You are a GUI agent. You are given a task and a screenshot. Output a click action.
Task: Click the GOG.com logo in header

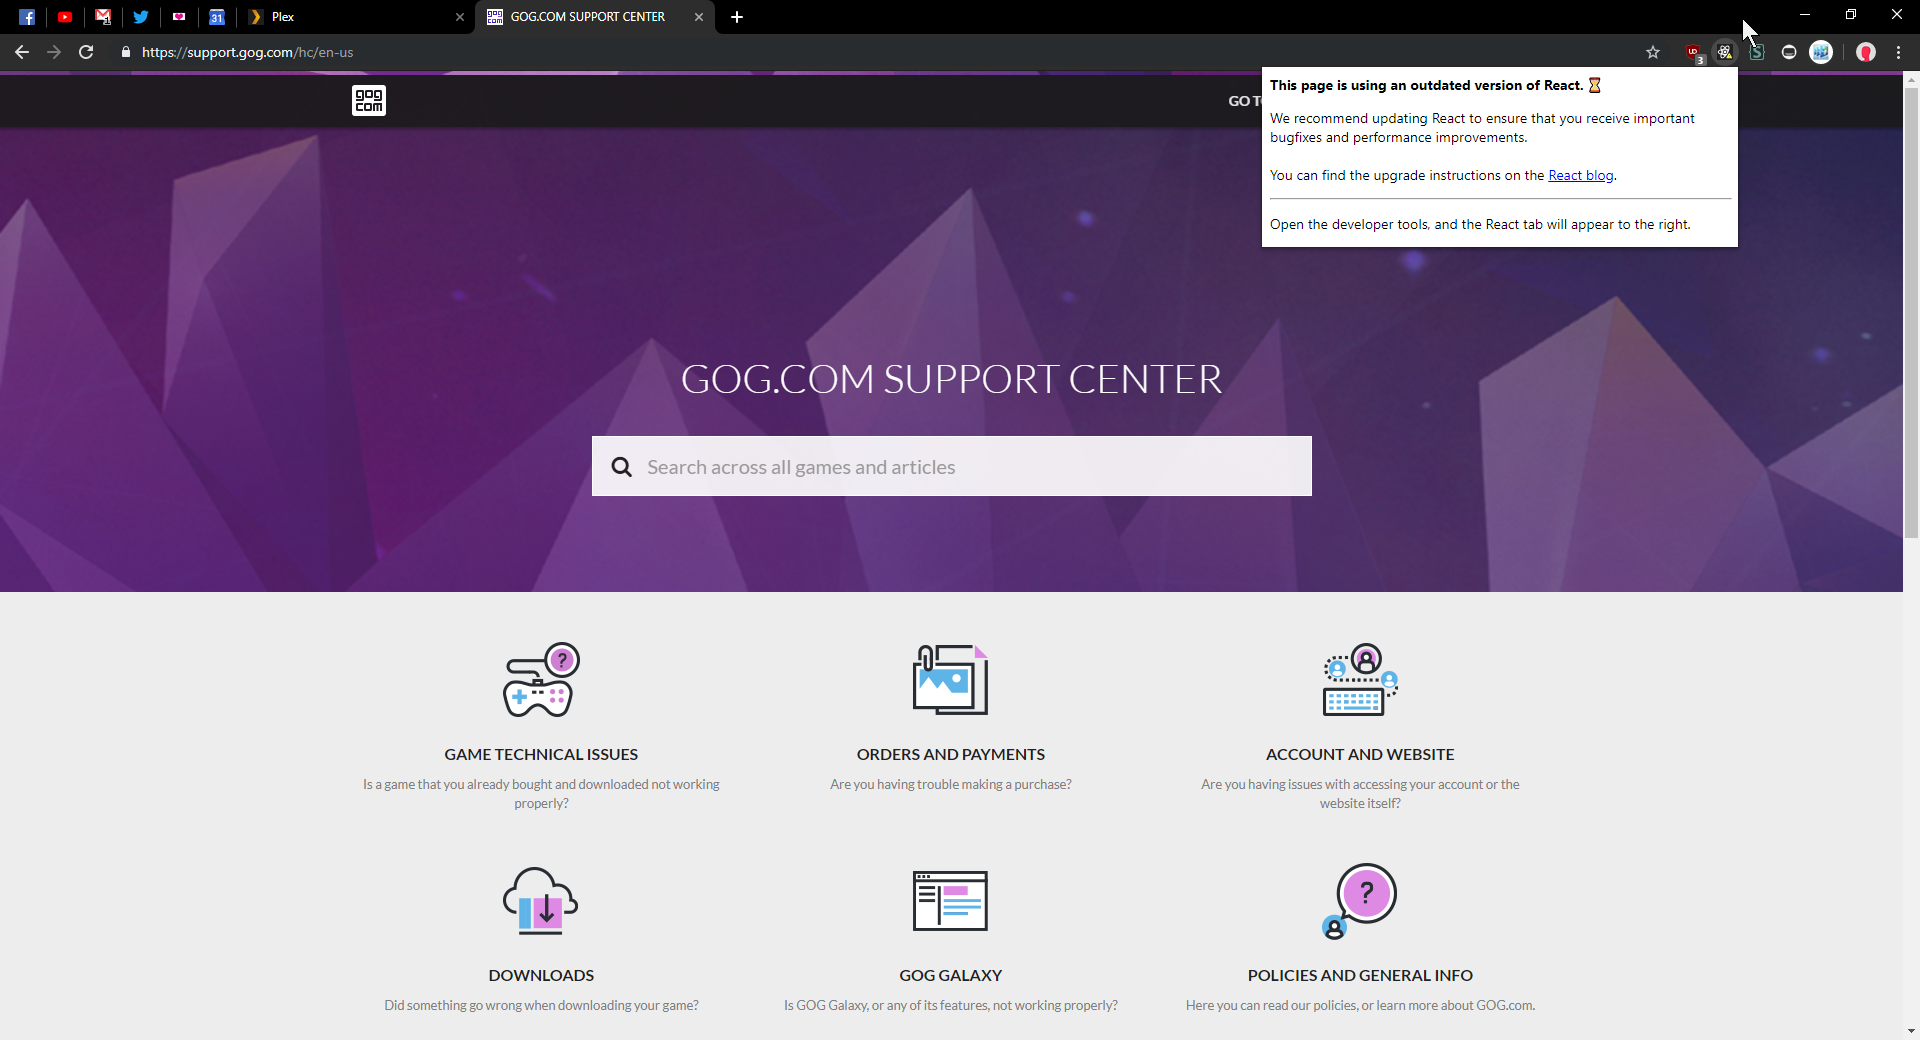coord(368,100)
